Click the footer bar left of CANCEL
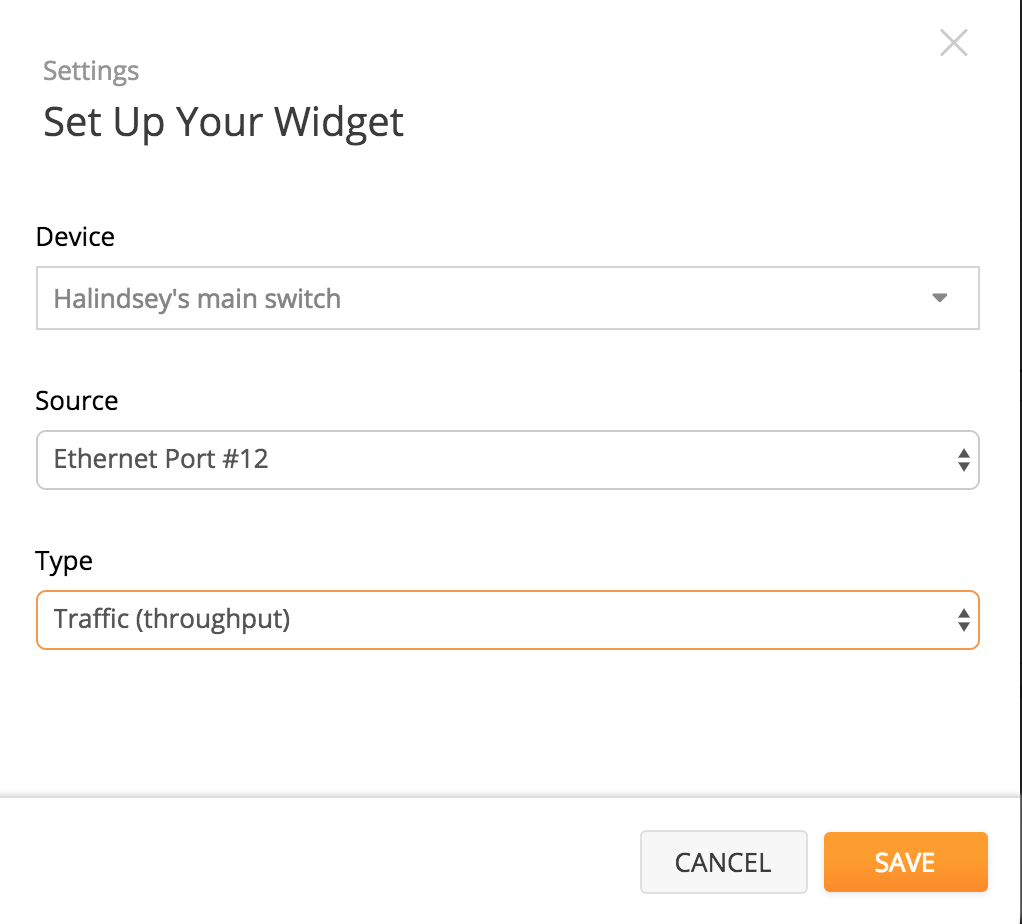 320,861
